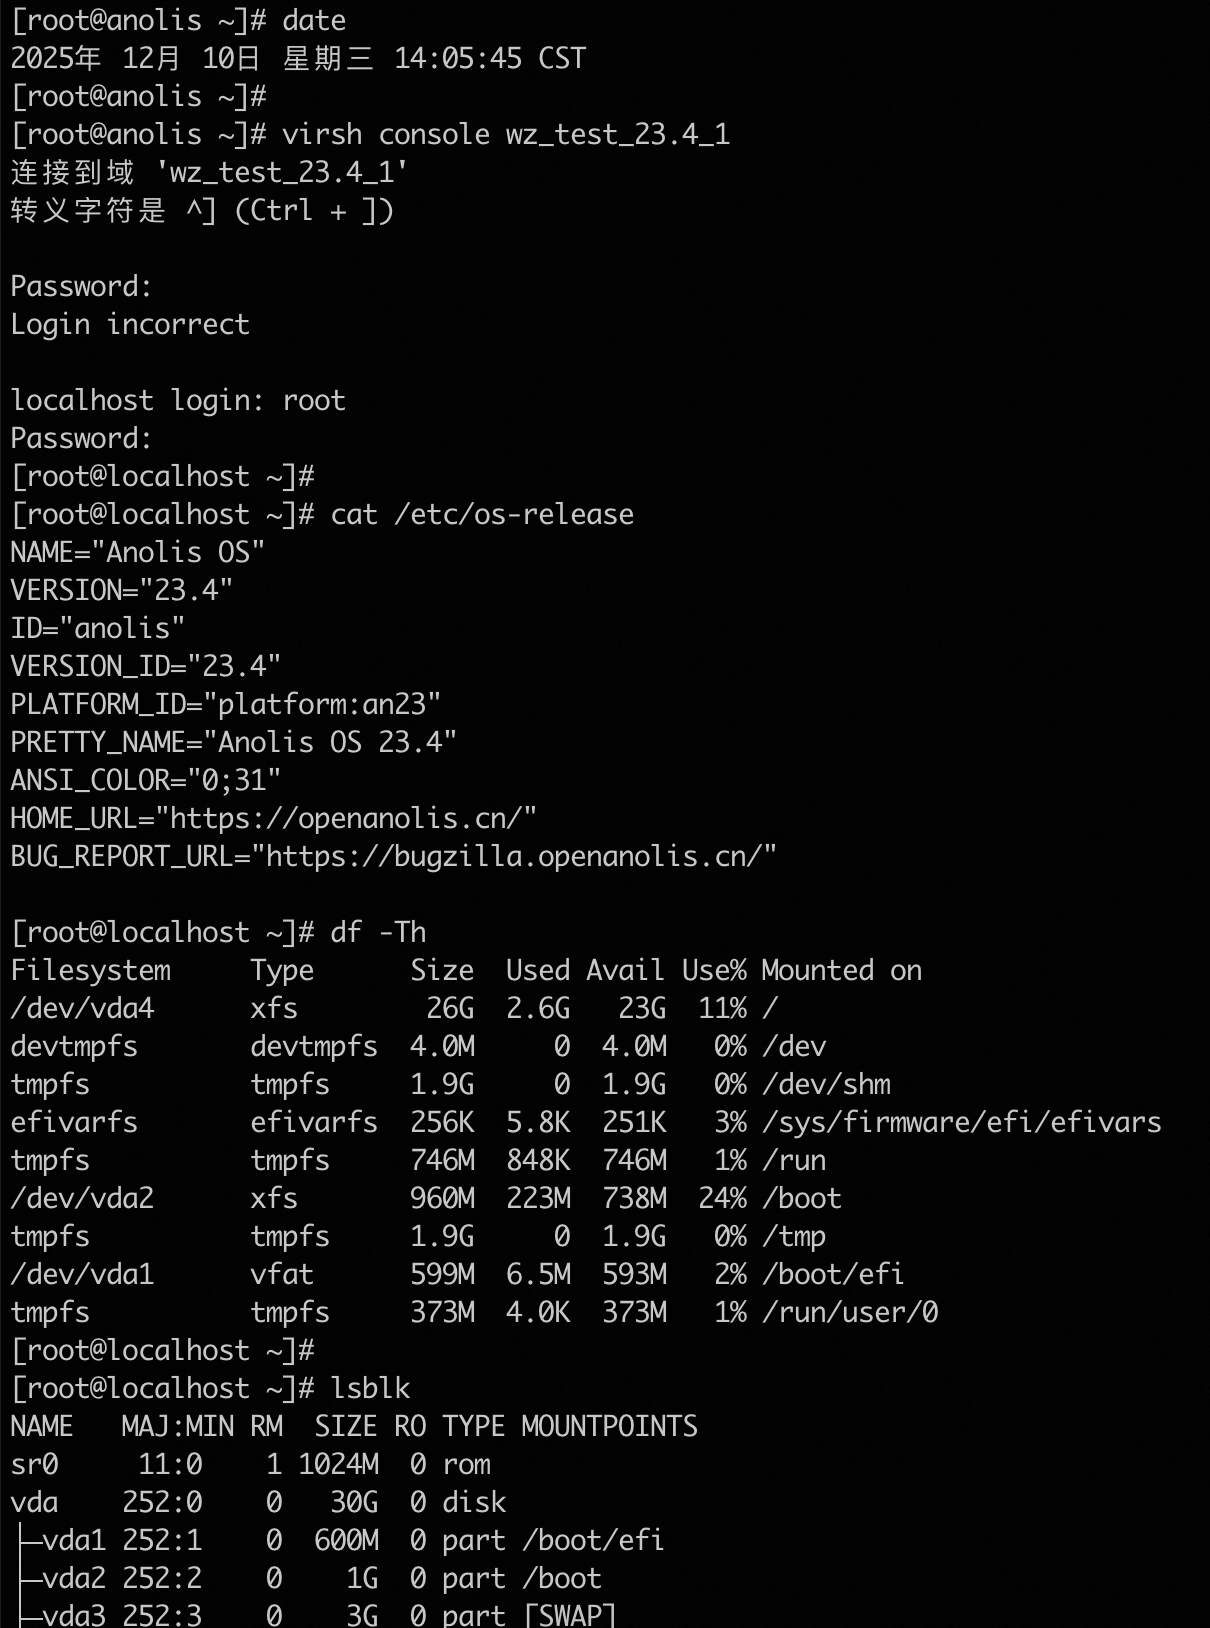Click the 'Mounted on' column header
This screenshot has height=1628, width=1210.
(841, 971)
